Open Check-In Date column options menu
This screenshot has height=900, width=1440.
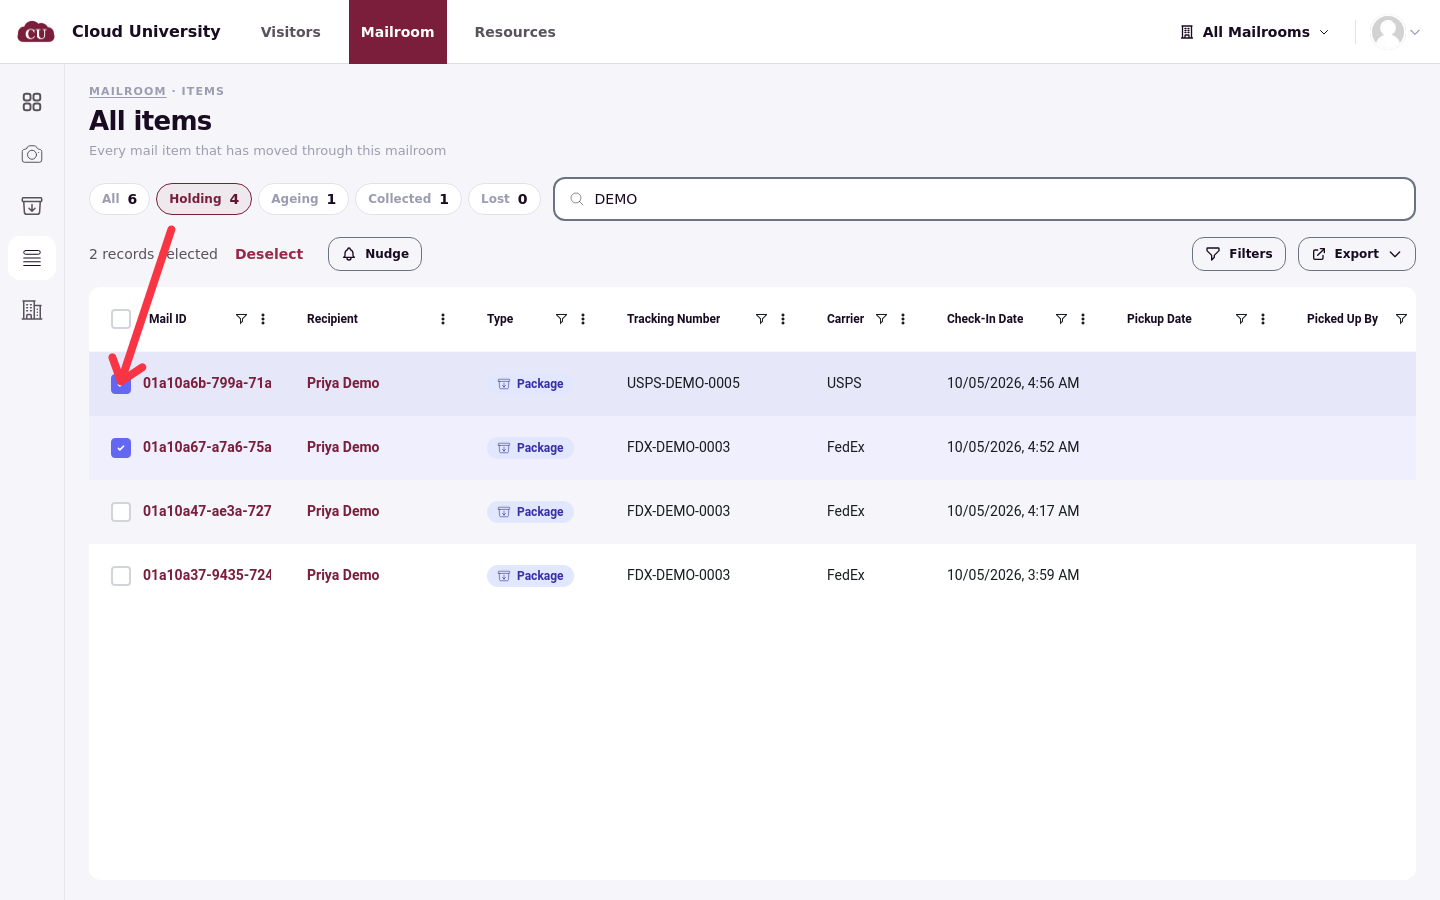(x=1083, y=319)
